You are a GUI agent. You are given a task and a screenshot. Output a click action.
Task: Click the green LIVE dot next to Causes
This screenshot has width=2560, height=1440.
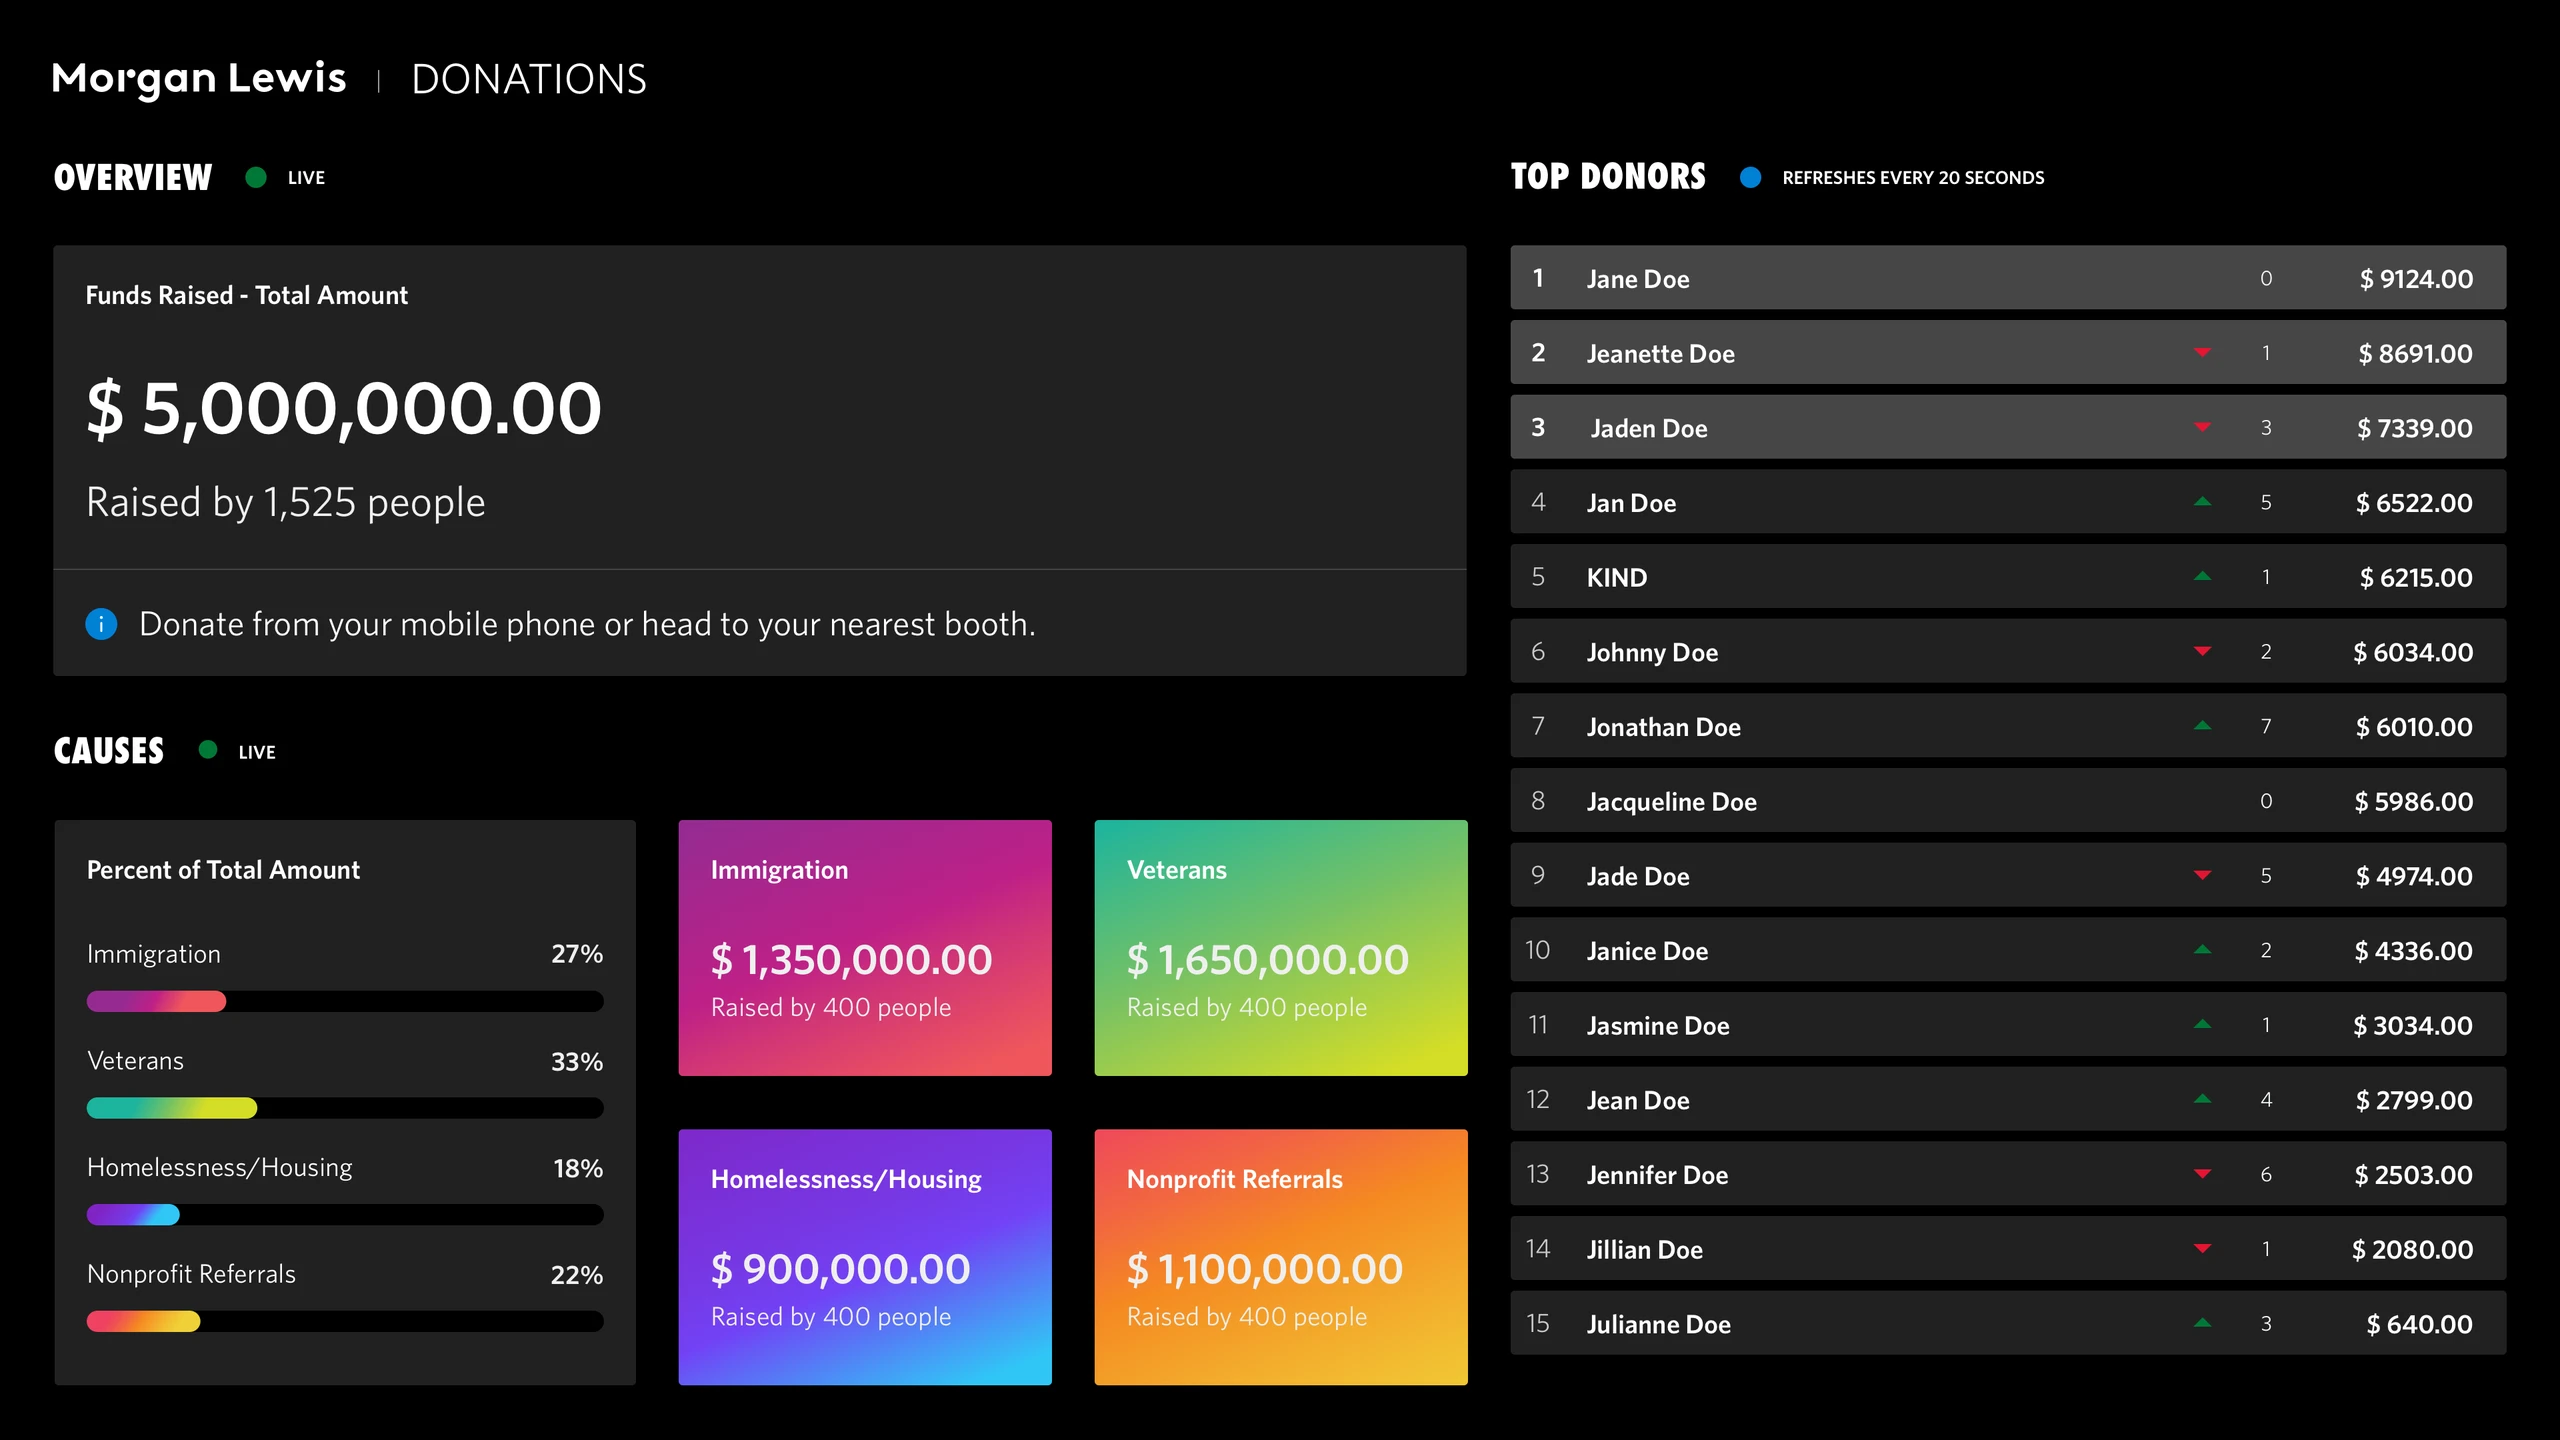coord(208,750)
